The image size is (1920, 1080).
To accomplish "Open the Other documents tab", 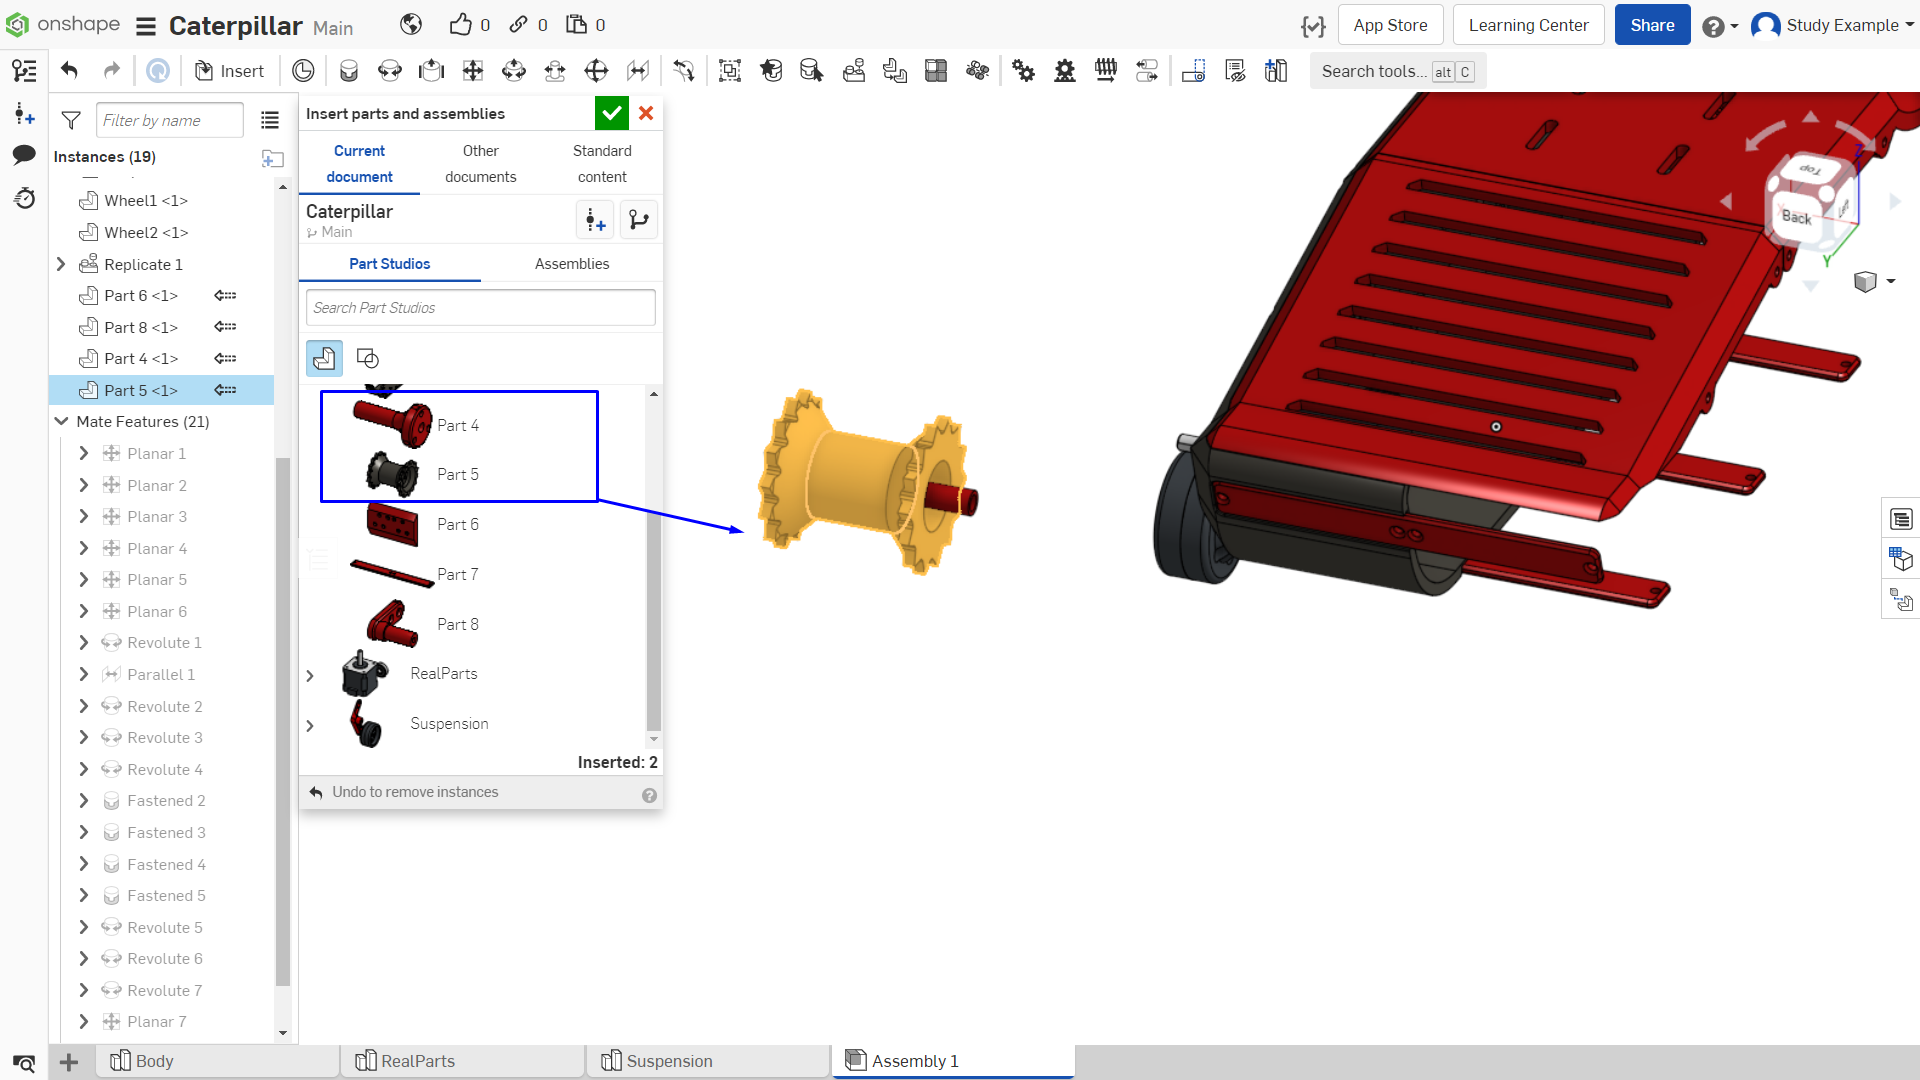I will 481,164.
